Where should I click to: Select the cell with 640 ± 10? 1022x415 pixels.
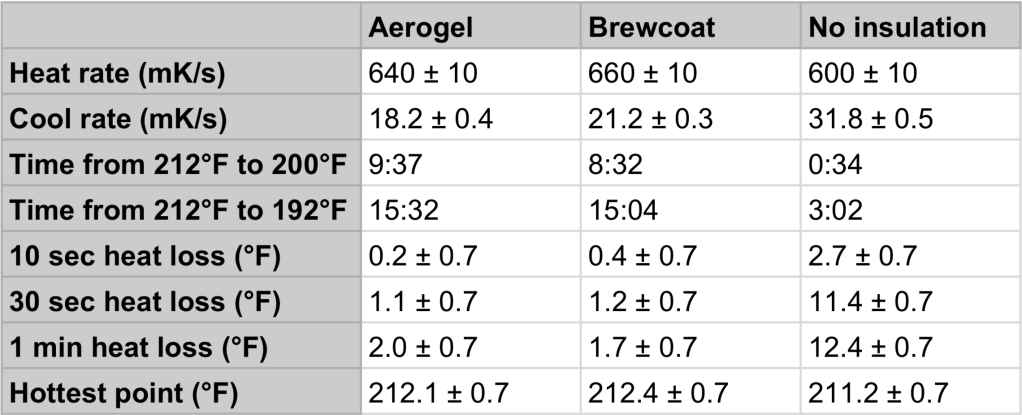[x=422, y=73]
